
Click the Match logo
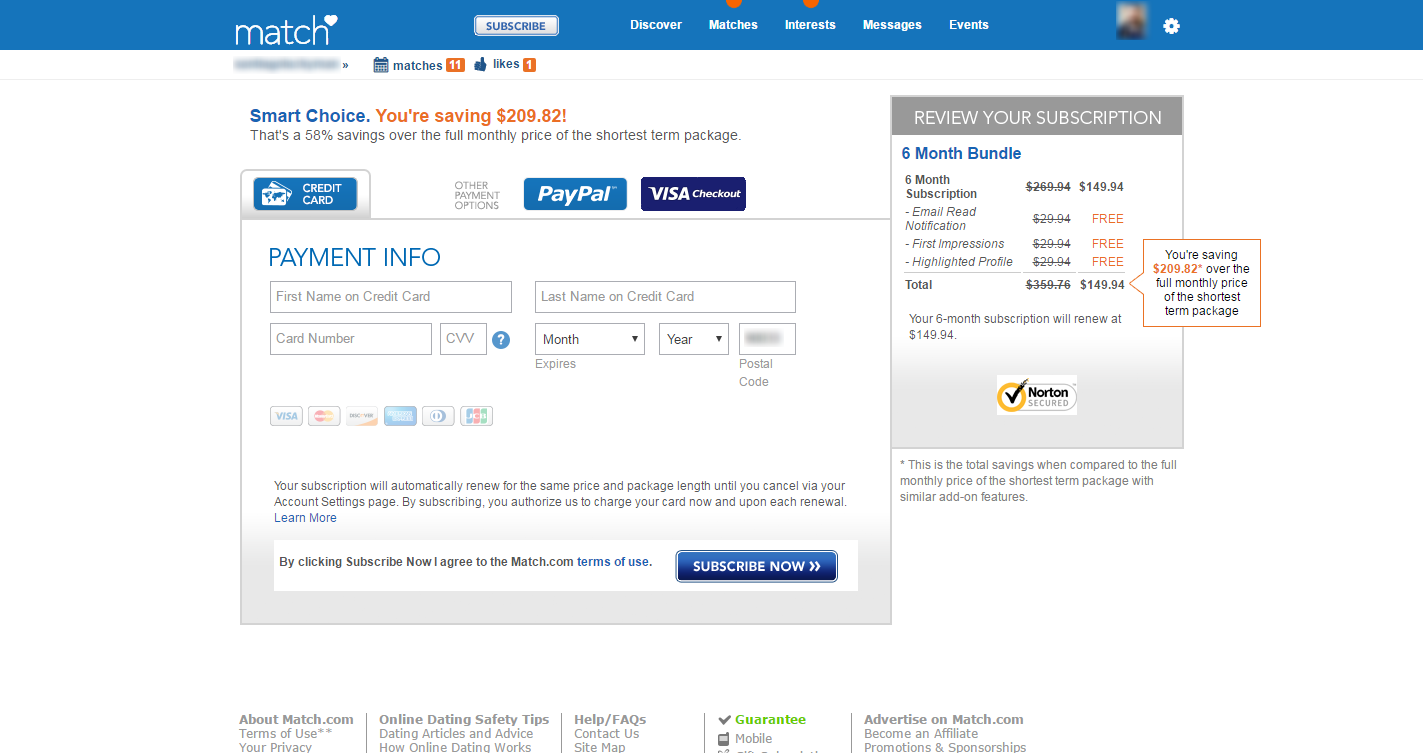click(x=286, y=29)
